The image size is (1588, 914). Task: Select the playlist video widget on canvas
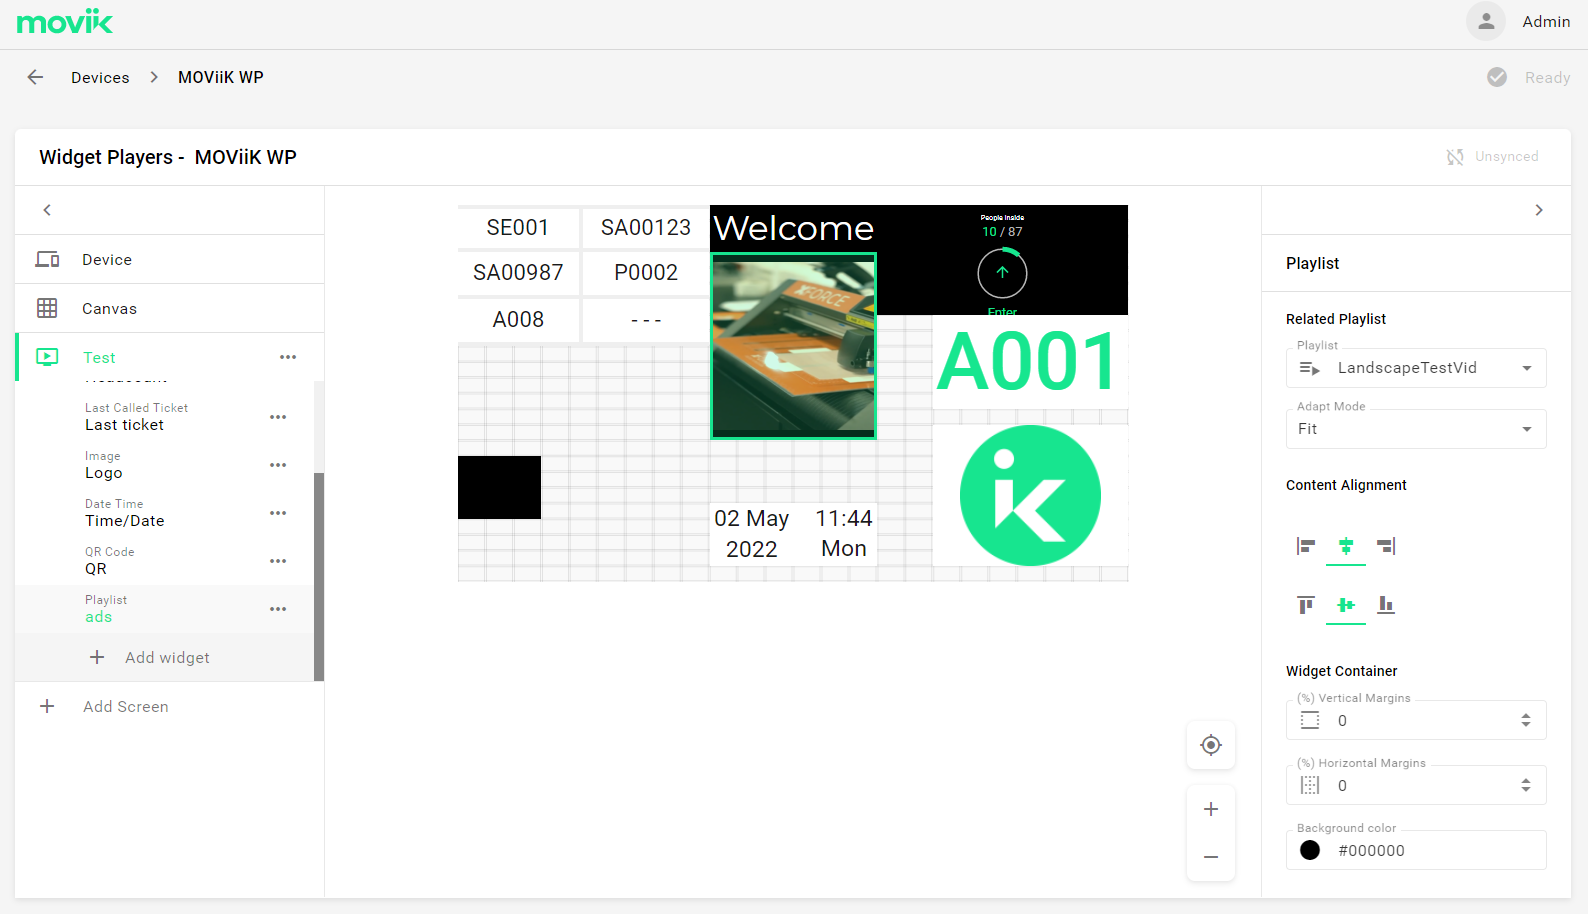point(794,346)
